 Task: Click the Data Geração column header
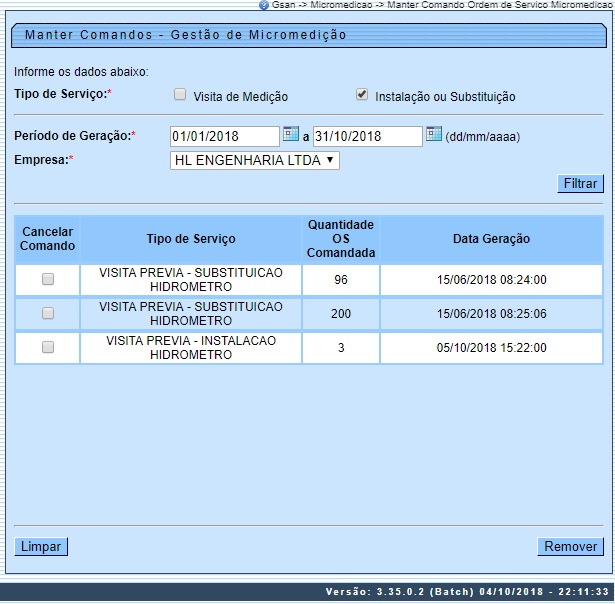point(491,239)
